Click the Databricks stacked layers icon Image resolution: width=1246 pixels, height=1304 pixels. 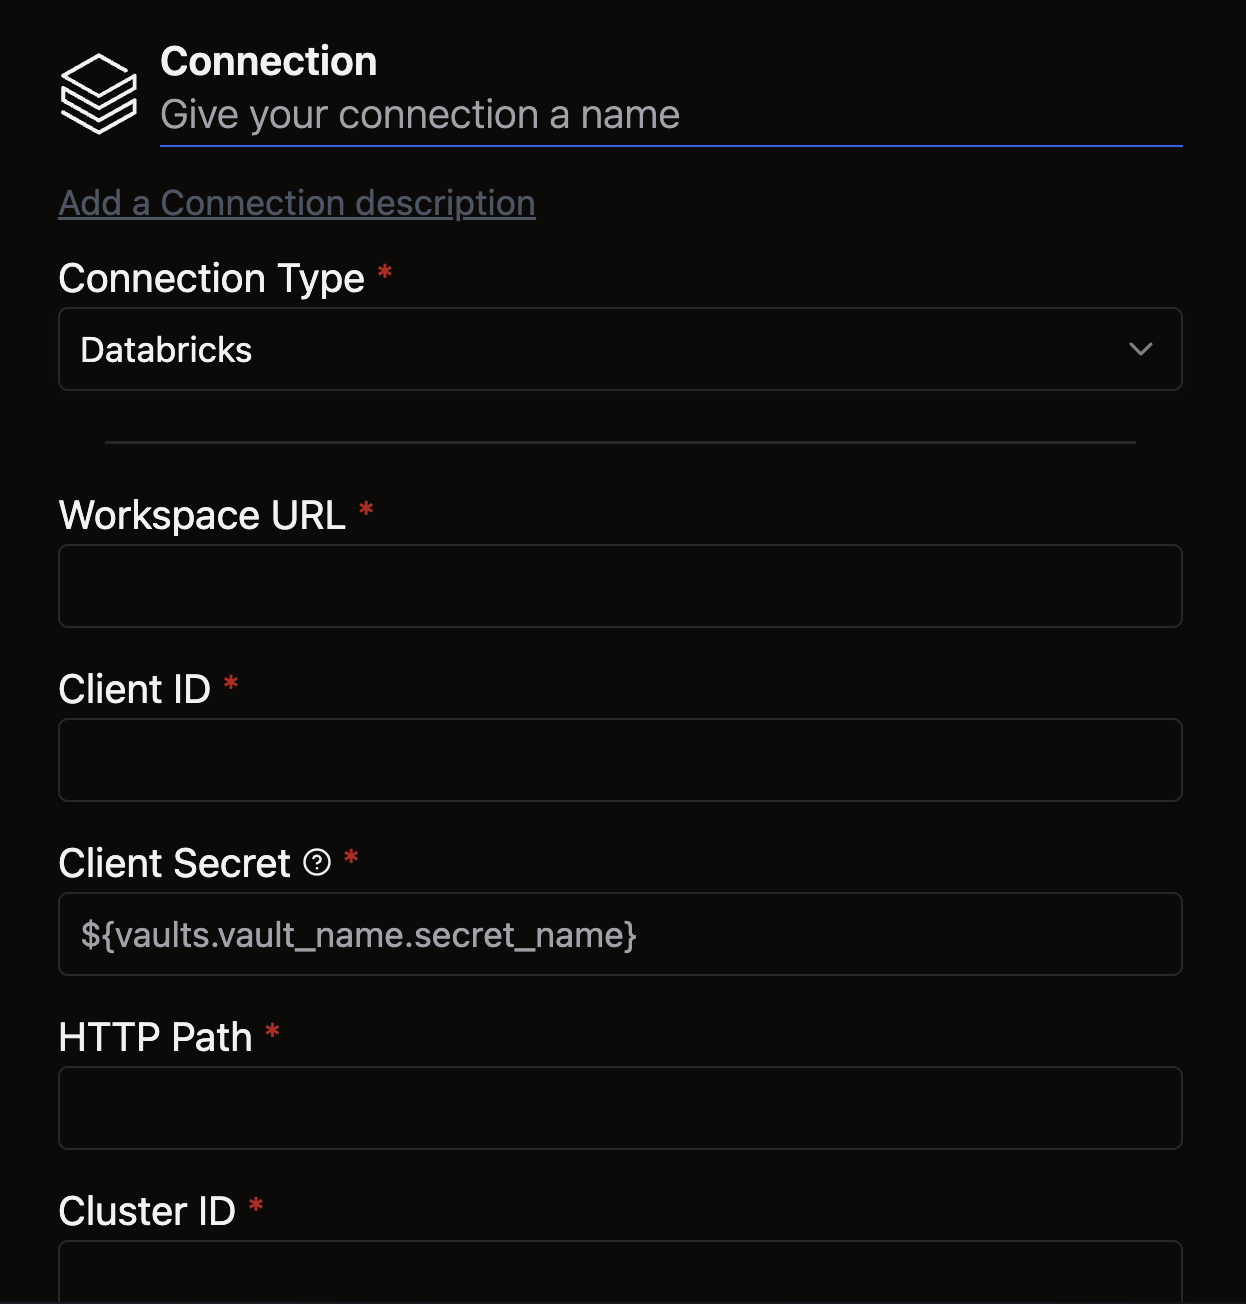pyautogui.click(x=98, y=93)
